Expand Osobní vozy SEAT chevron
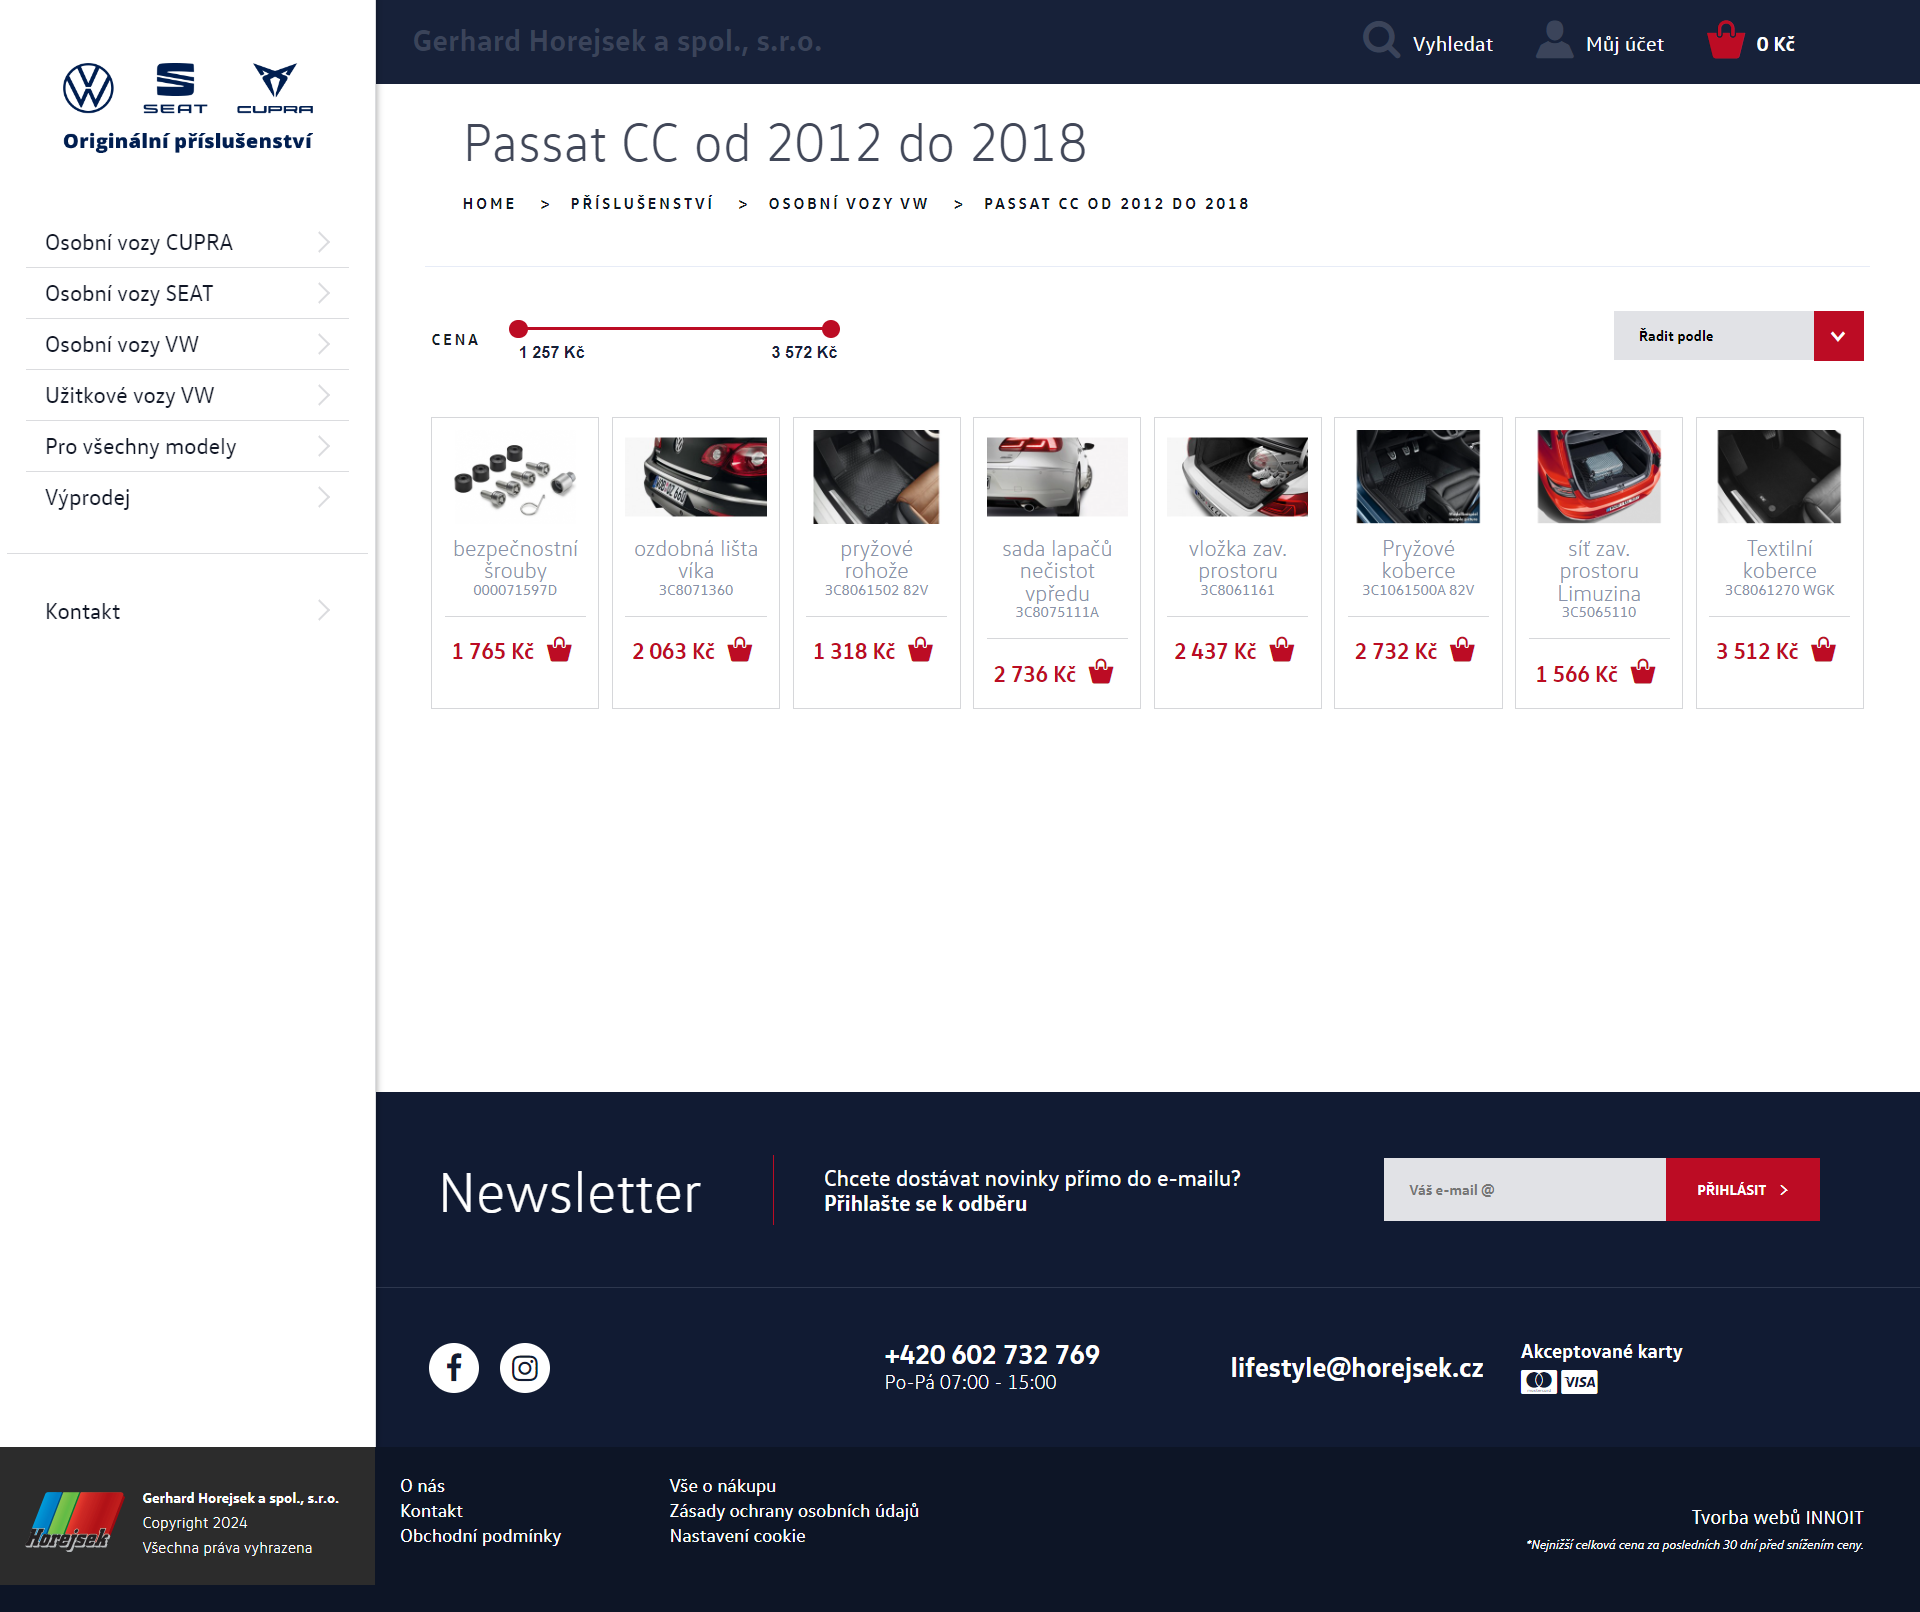Screen dimensions: 1920x1612 tap(324, 293)
